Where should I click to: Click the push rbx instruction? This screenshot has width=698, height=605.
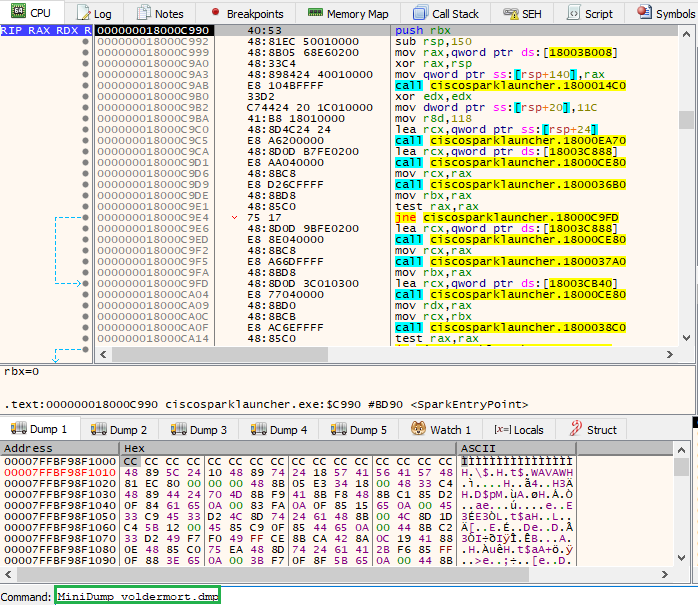pyautogui.click(x=423, y=31)
